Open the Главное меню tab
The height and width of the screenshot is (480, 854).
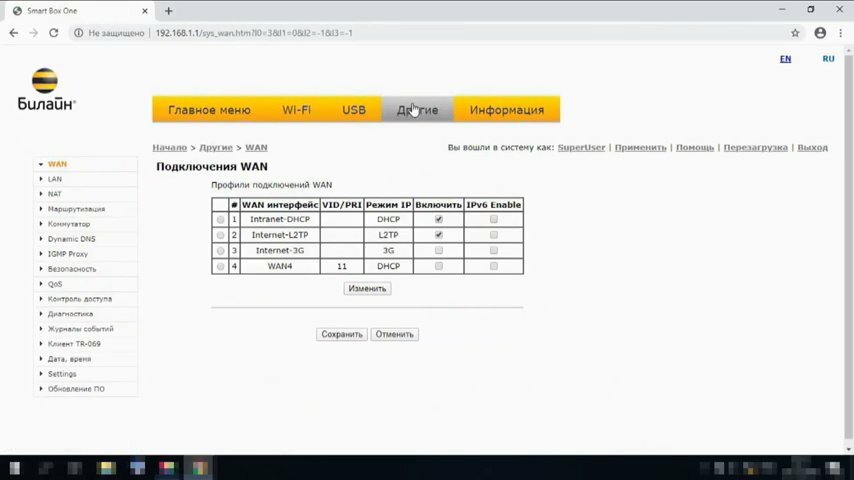pos(209,110)
